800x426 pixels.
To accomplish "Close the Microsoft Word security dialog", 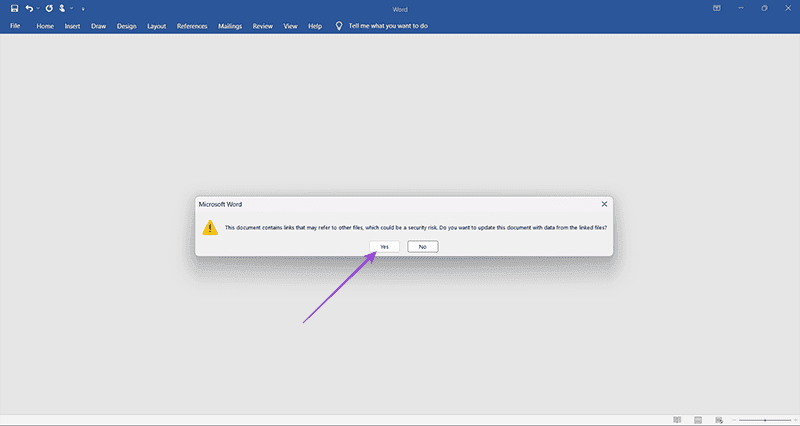I will tap(603, 204).
